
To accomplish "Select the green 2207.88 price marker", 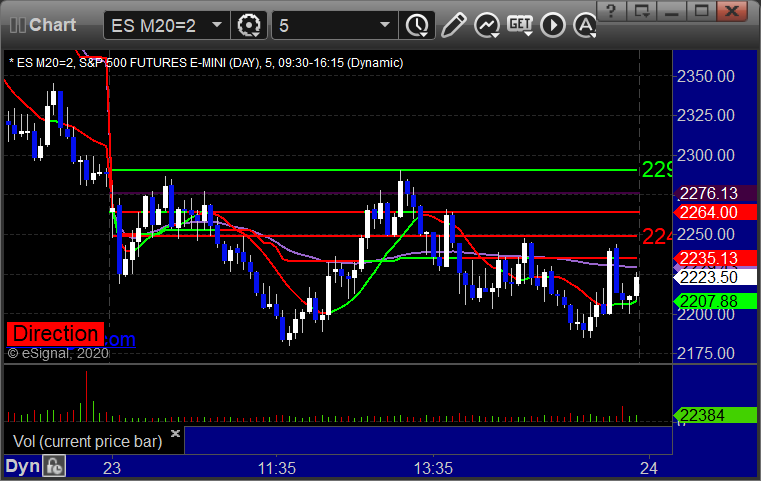I will coord(715,301).
